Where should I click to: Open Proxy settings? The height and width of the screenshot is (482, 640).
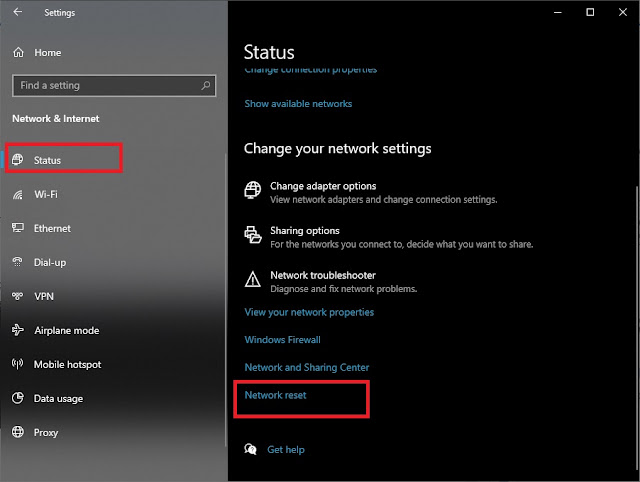pyautogui.click(x=46, y=432)
